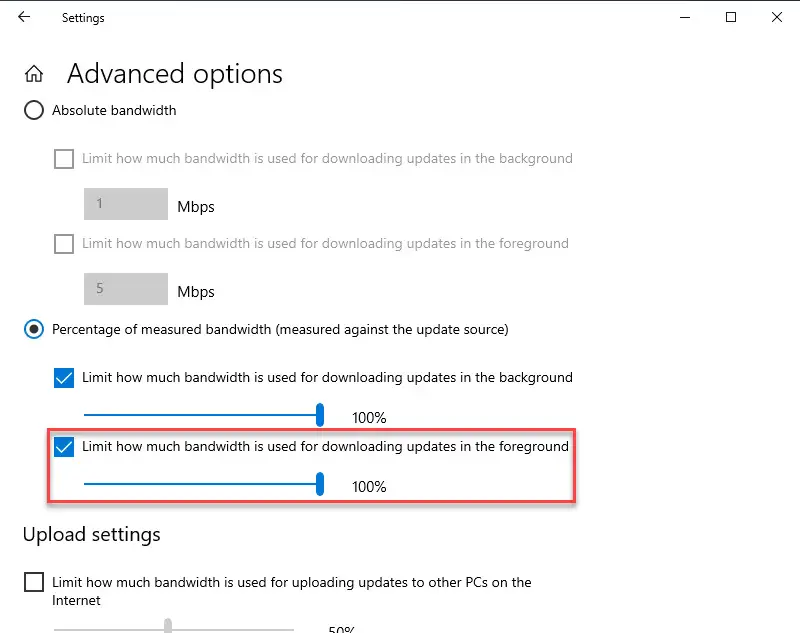Click the background Mbps field showing 1

[x=126, y=204]
